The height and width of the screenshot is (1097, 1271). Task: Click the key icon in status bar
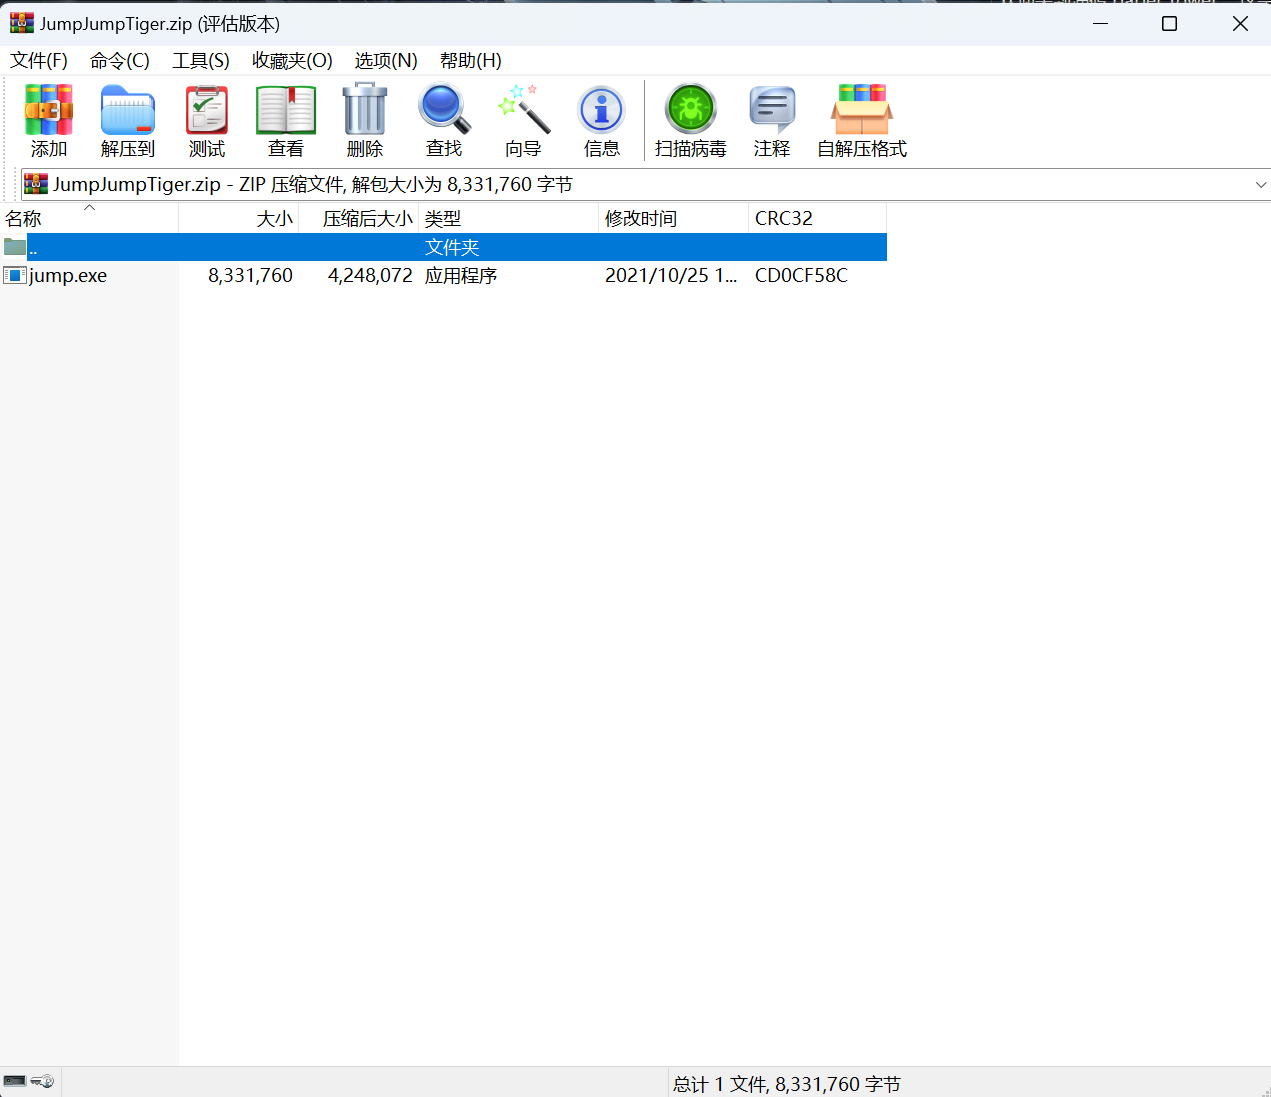[x=43, y=1081]
